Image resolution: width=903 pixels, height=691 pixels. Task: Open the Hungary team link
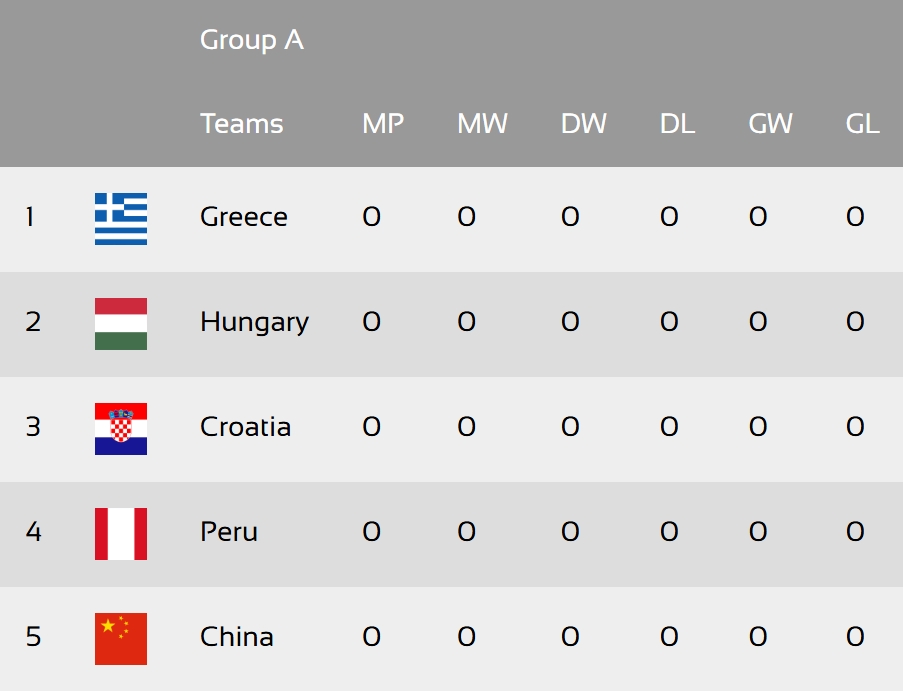(255, 322)
